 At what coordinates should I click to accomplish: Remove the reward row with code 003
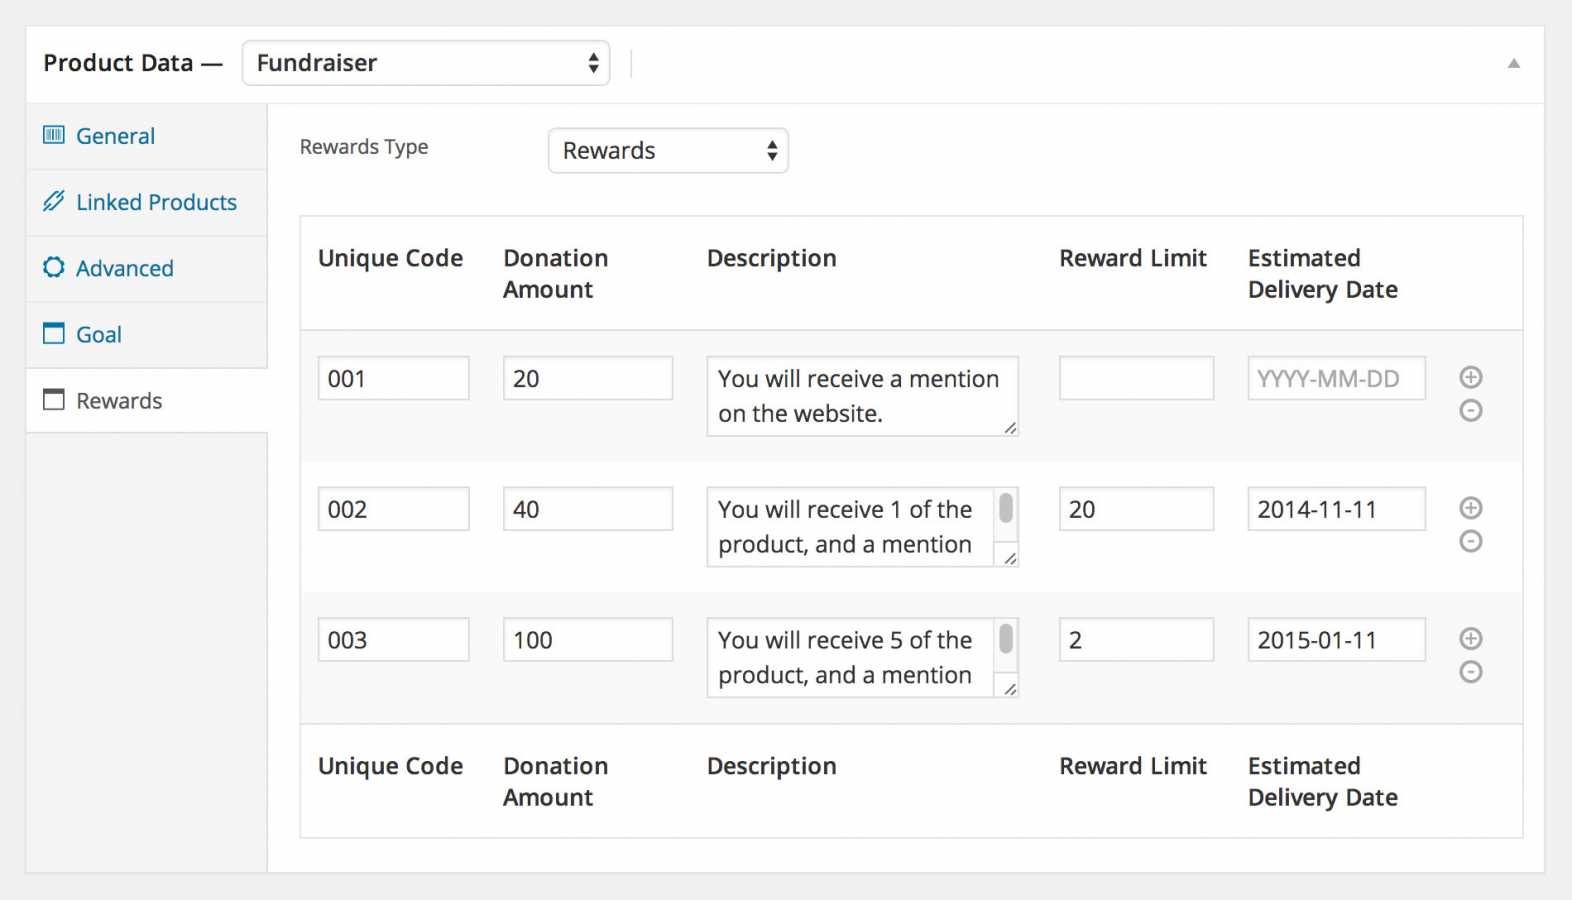(1470, 671)
